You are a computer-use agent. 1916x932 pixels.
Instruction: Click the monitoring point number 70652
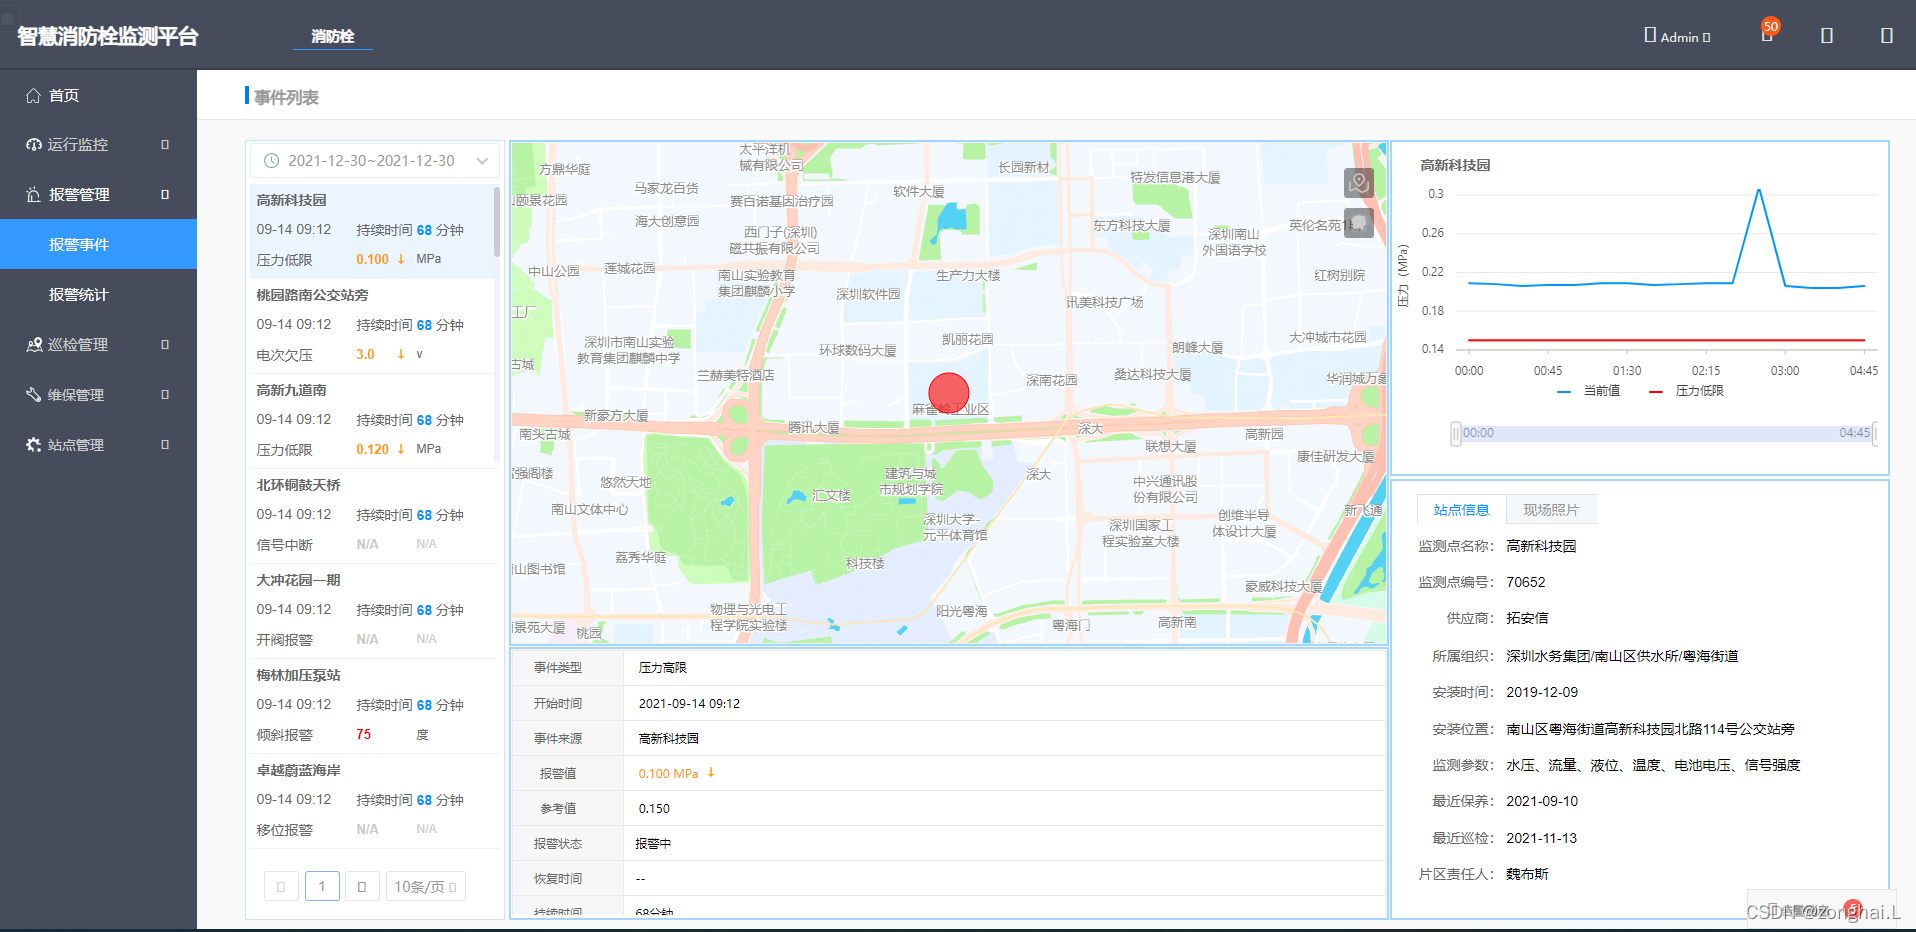pos(1526,582)
